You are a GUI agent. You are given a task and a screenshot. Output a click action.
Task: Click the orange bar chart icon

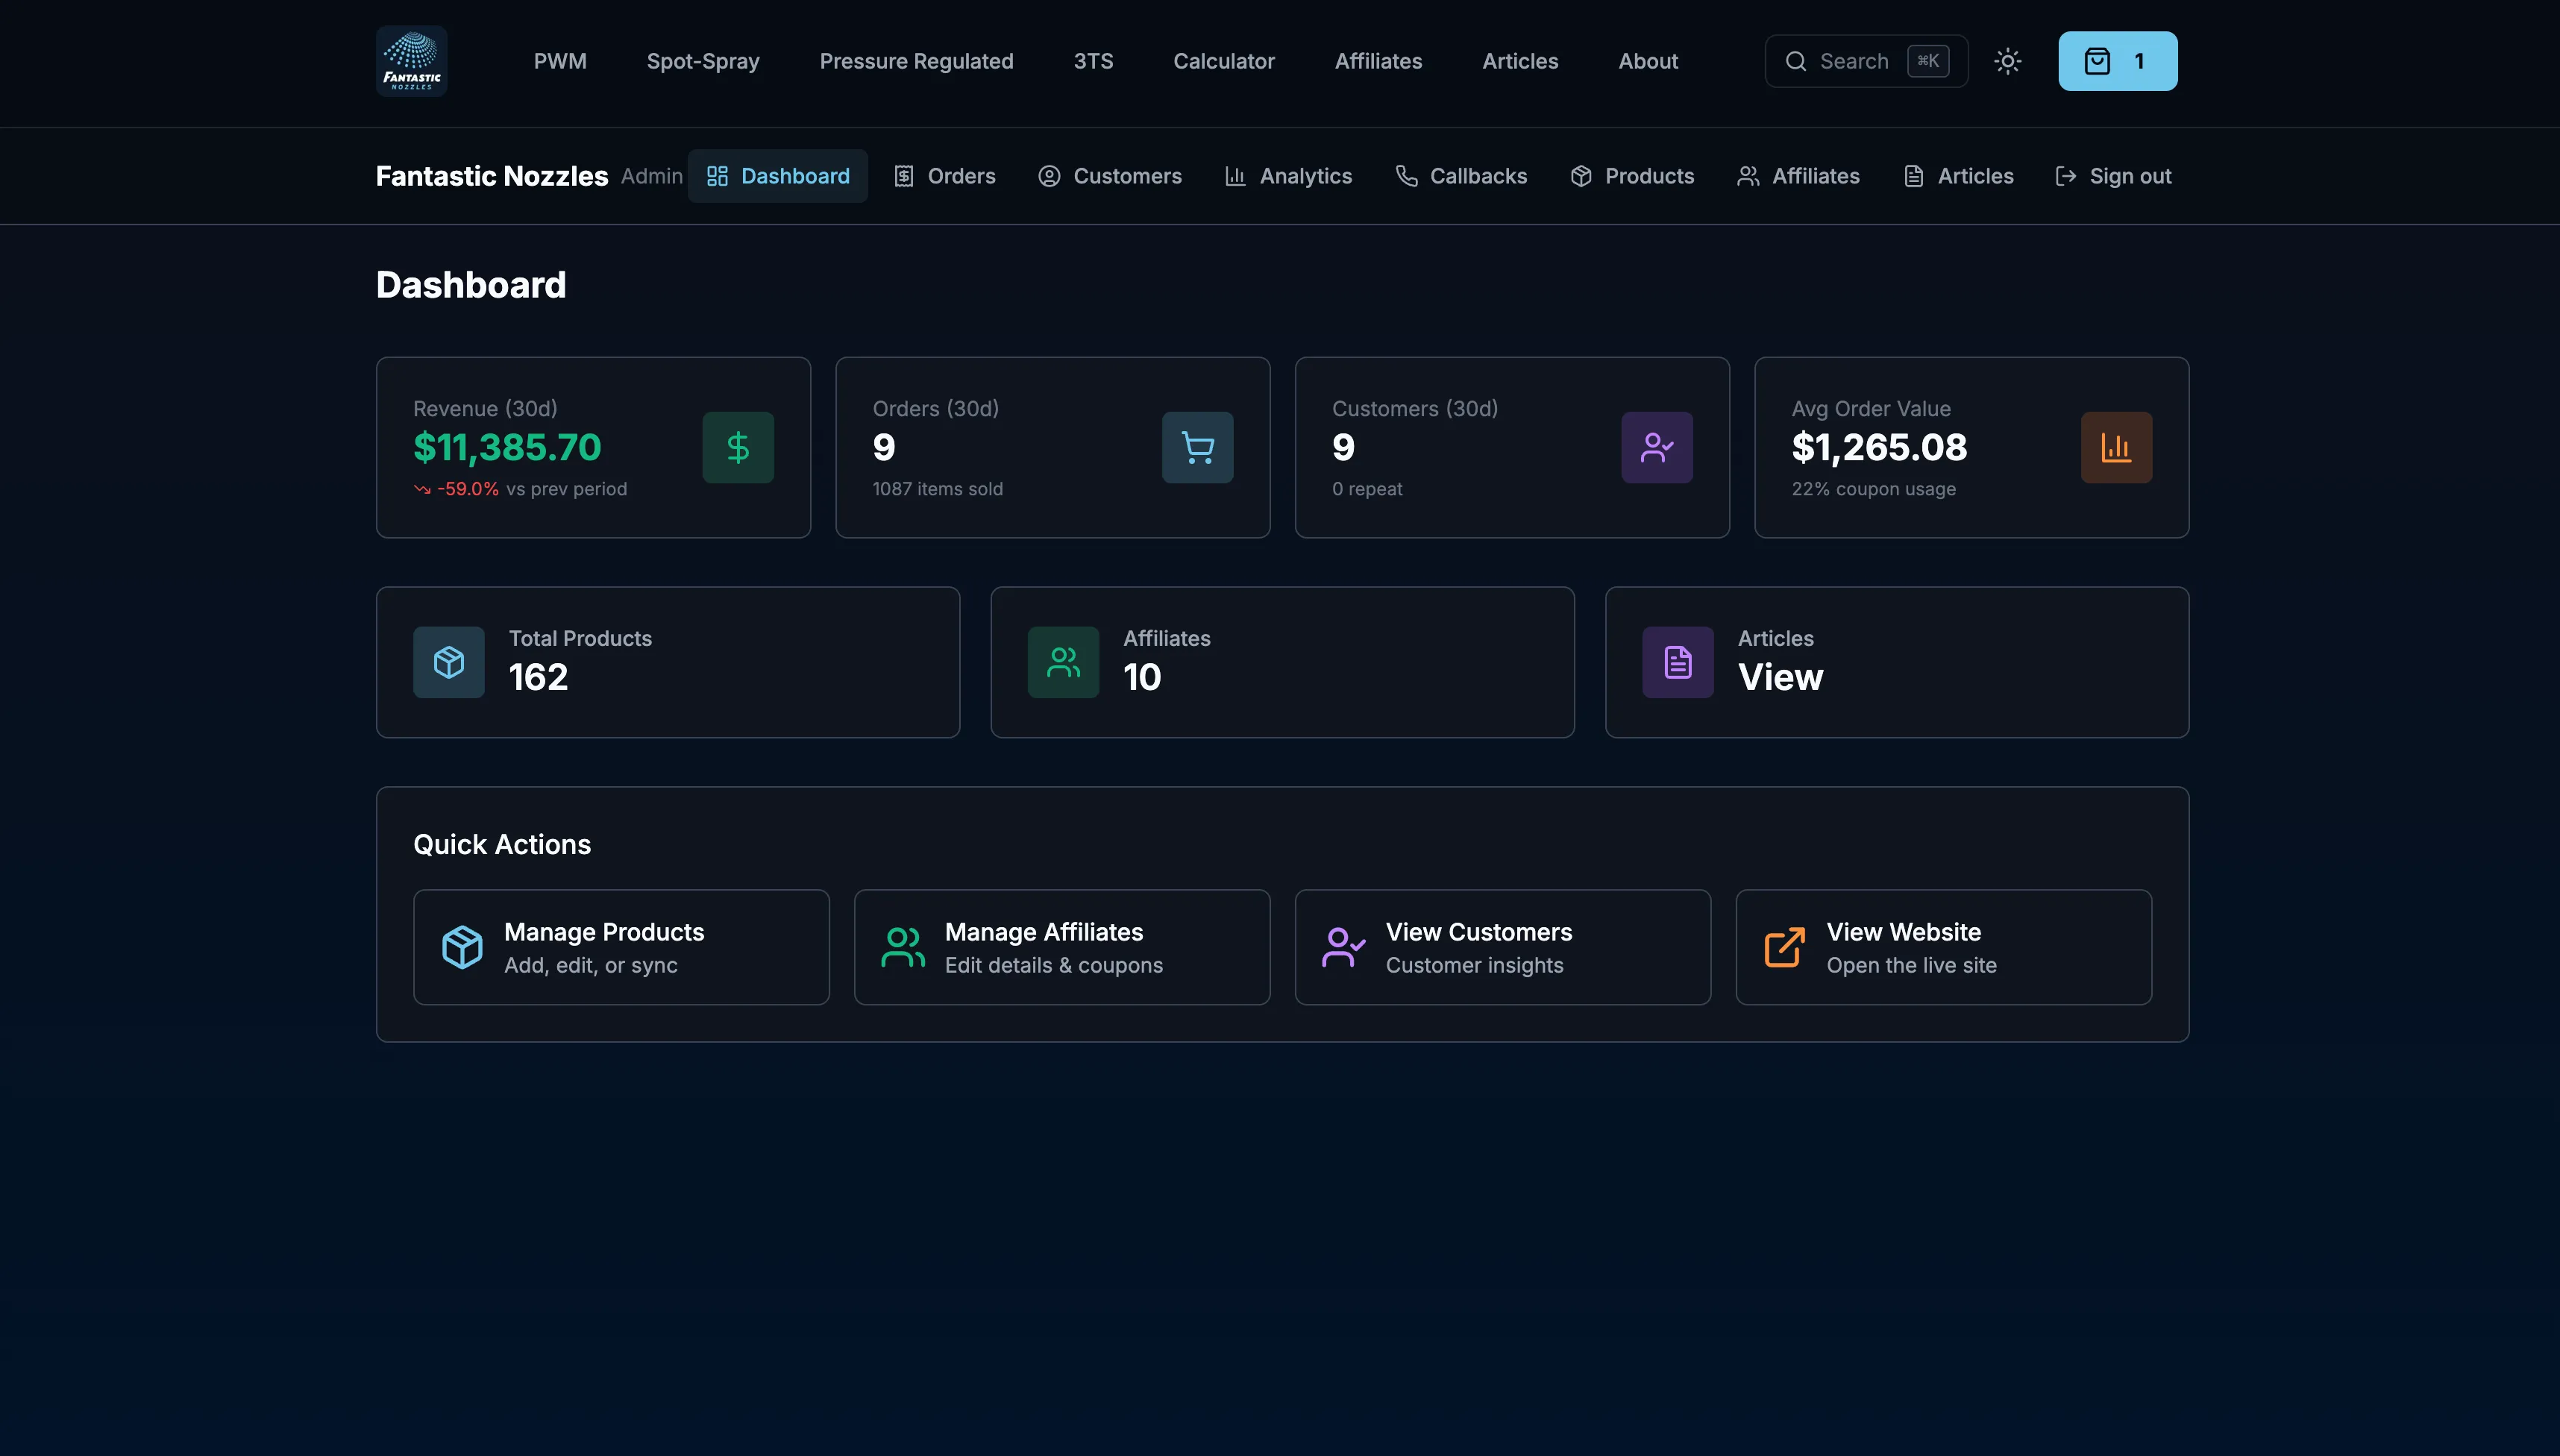click(x=2116, y=447)
